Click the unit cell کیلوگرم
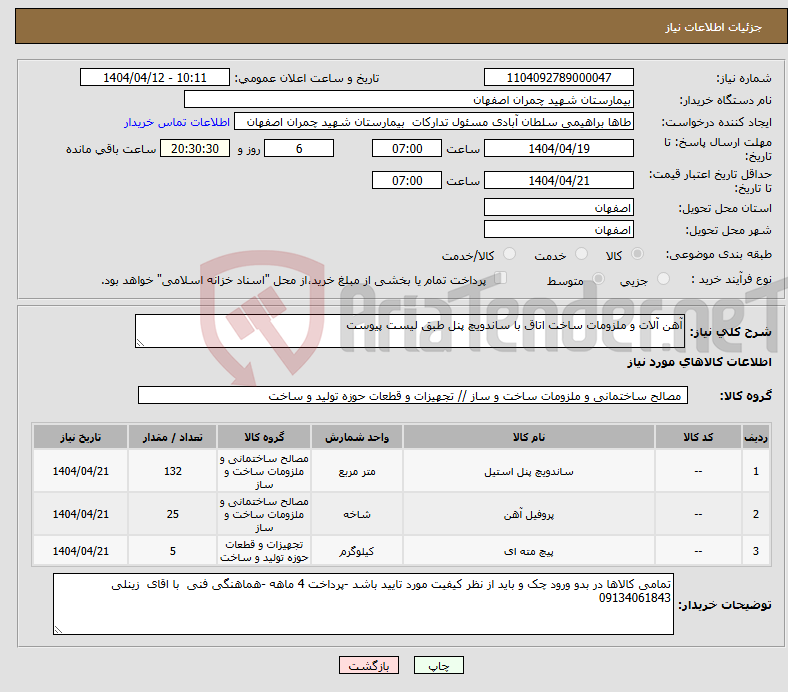This screenshot has width=788, height=692. point(357,551)
